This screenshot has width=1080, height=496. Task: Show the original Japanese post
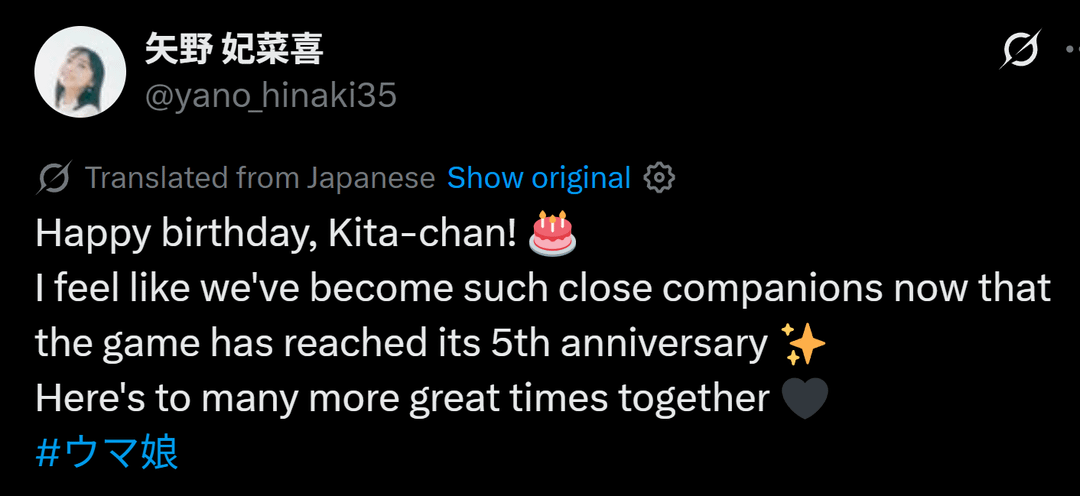[539, 178]
